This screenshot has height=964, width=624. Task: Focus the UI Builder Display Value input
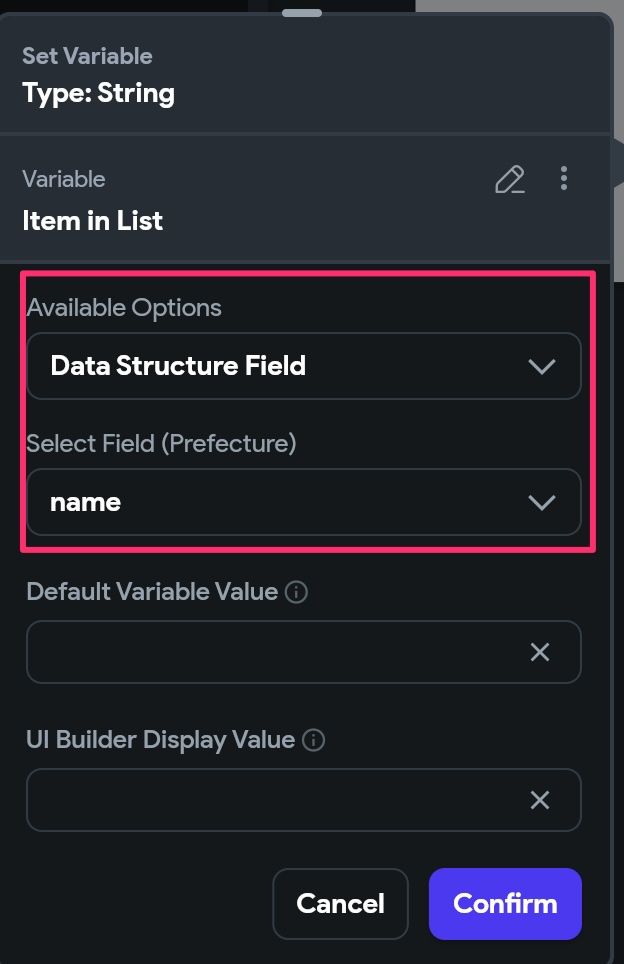(270, 800)
